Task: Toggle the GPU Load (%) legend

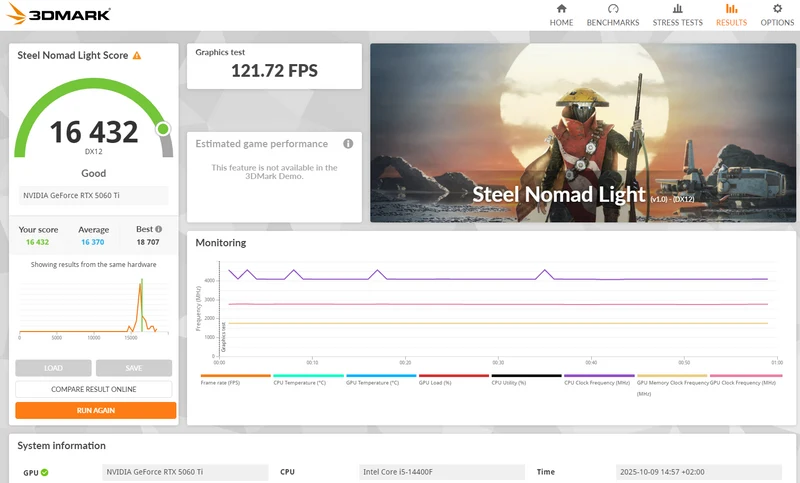Action: [x=454, y=379]
